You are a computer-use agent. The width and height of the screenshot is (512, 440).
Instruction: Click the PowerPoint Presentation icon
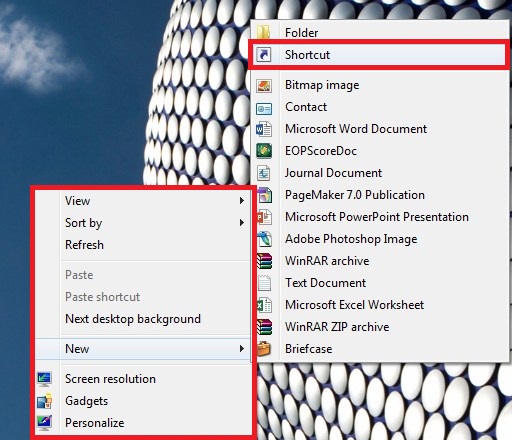[264, 217]
